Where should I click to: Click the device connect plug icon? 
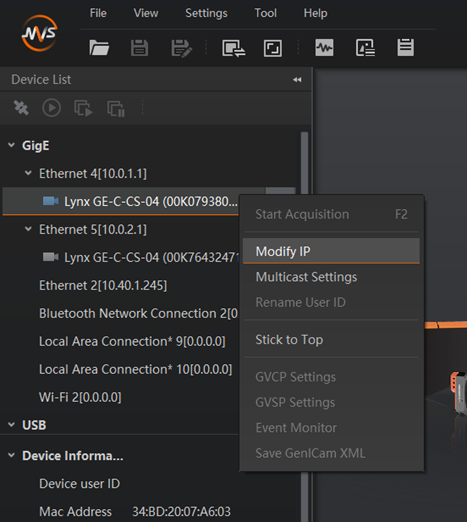click(x=21, y=108)
